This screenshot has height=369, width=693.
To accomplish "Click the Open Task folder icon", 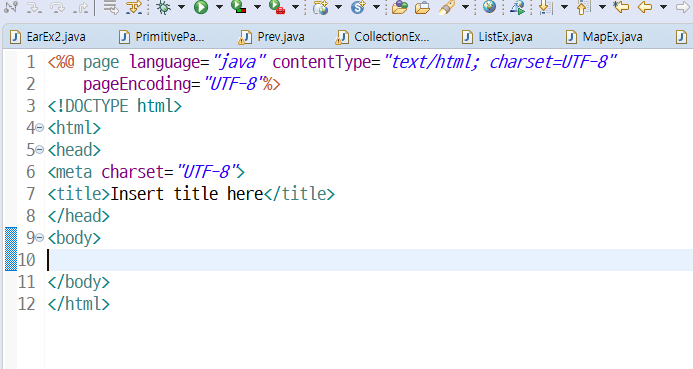I will pyautogui.click(x=423, y=7).
